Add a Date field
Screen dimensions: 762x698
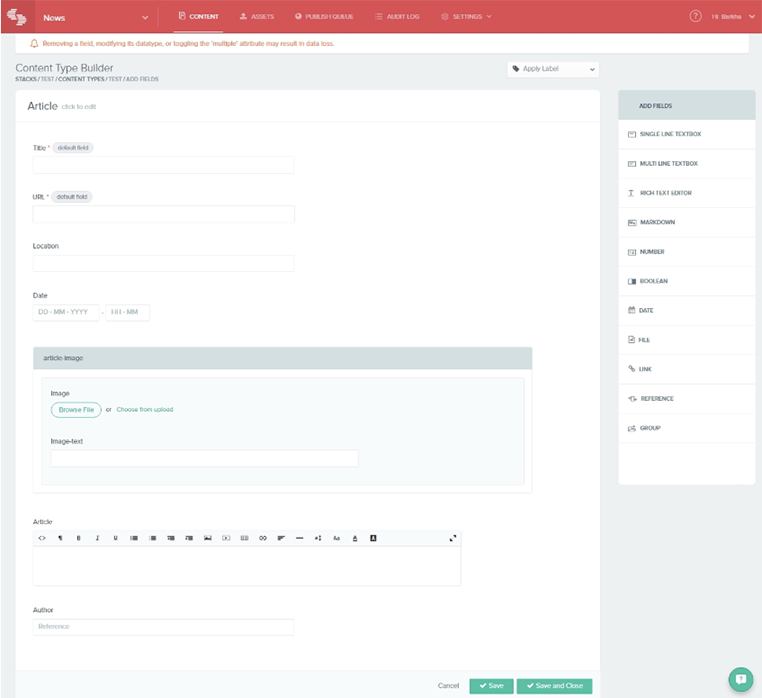[x=687, y=311]
